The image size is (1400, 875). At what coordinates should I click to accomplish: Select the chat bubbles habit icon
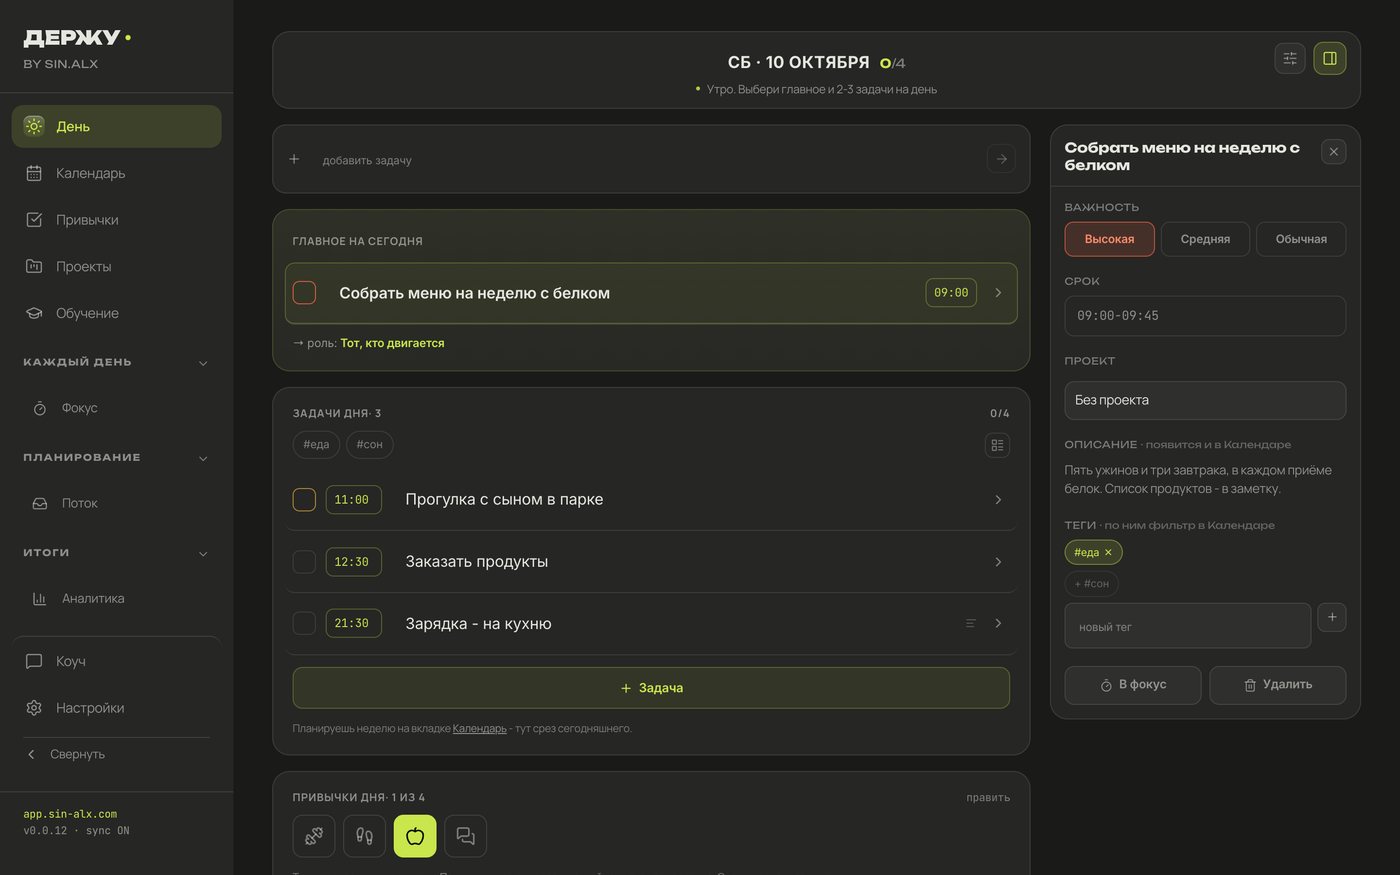point(465,836)
